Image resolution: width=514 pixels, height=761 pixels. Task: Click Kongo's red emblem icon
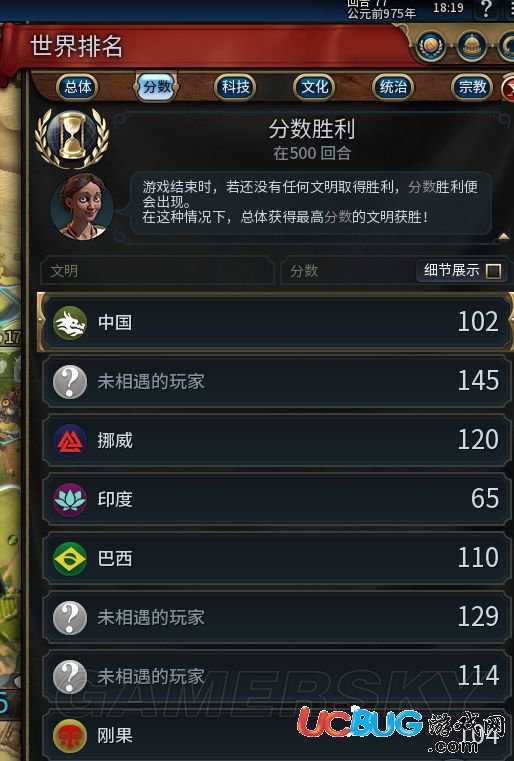point(70,736)
